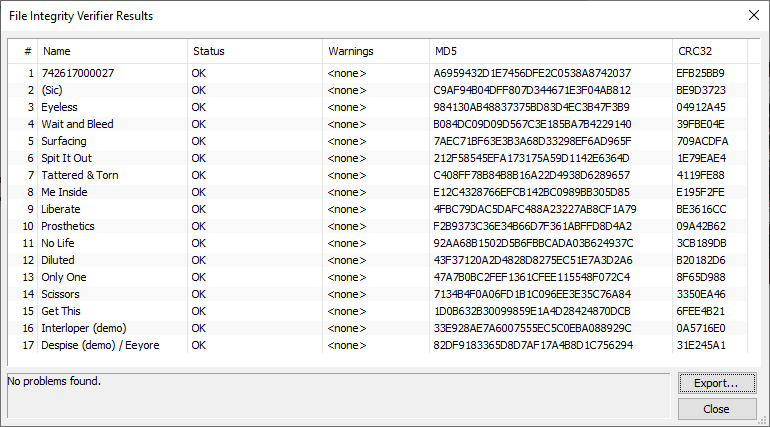This screenshot has height=427, width=770.
Task: Click the Export... button
Action: click(716, 383)
